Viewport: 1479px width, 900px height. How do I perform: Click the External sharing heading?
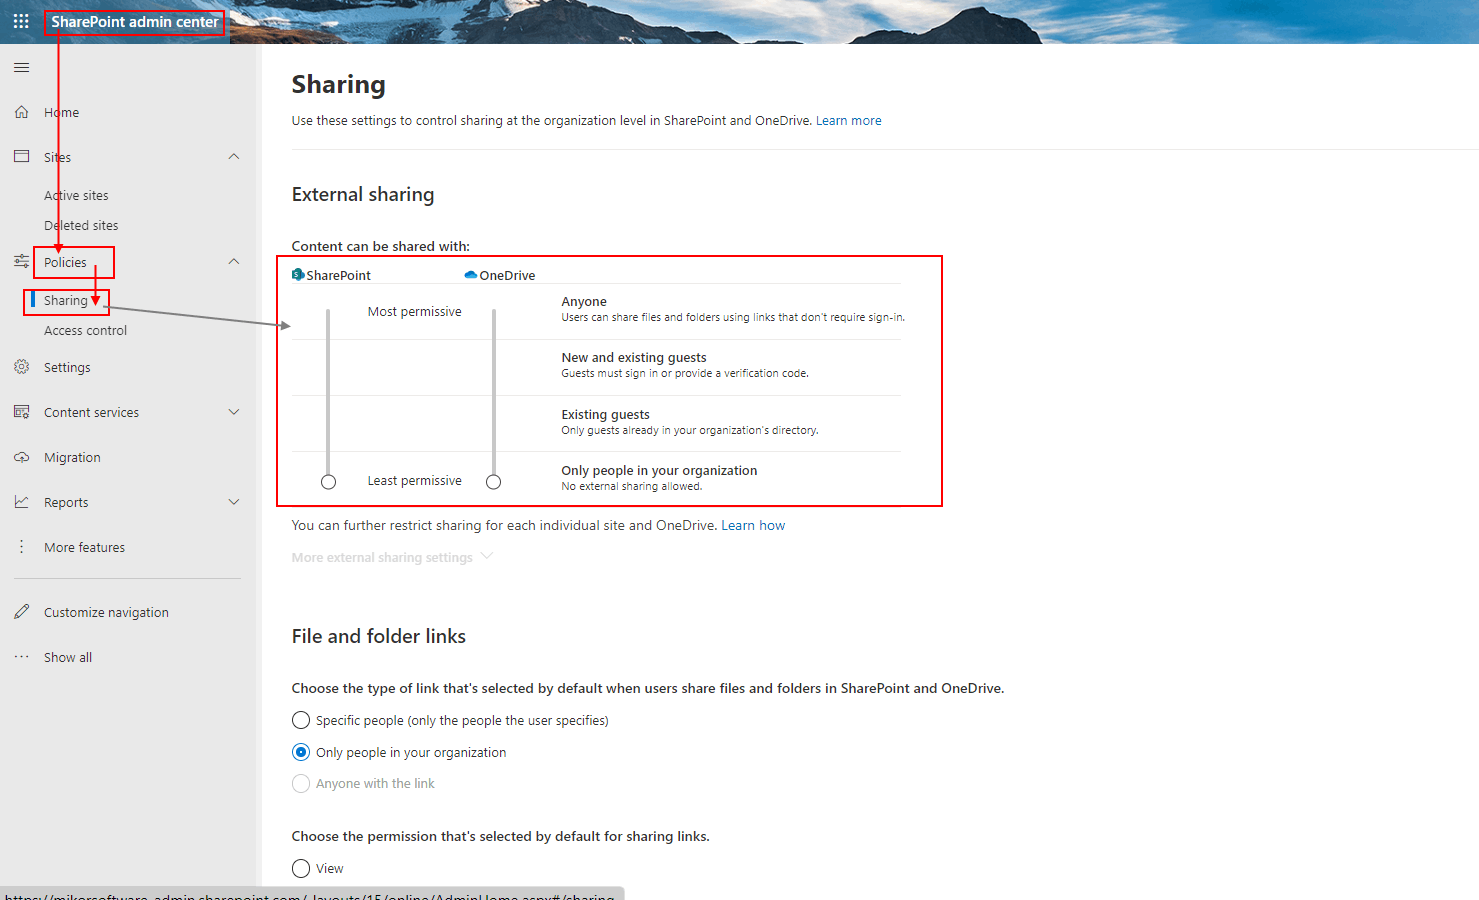363,195
